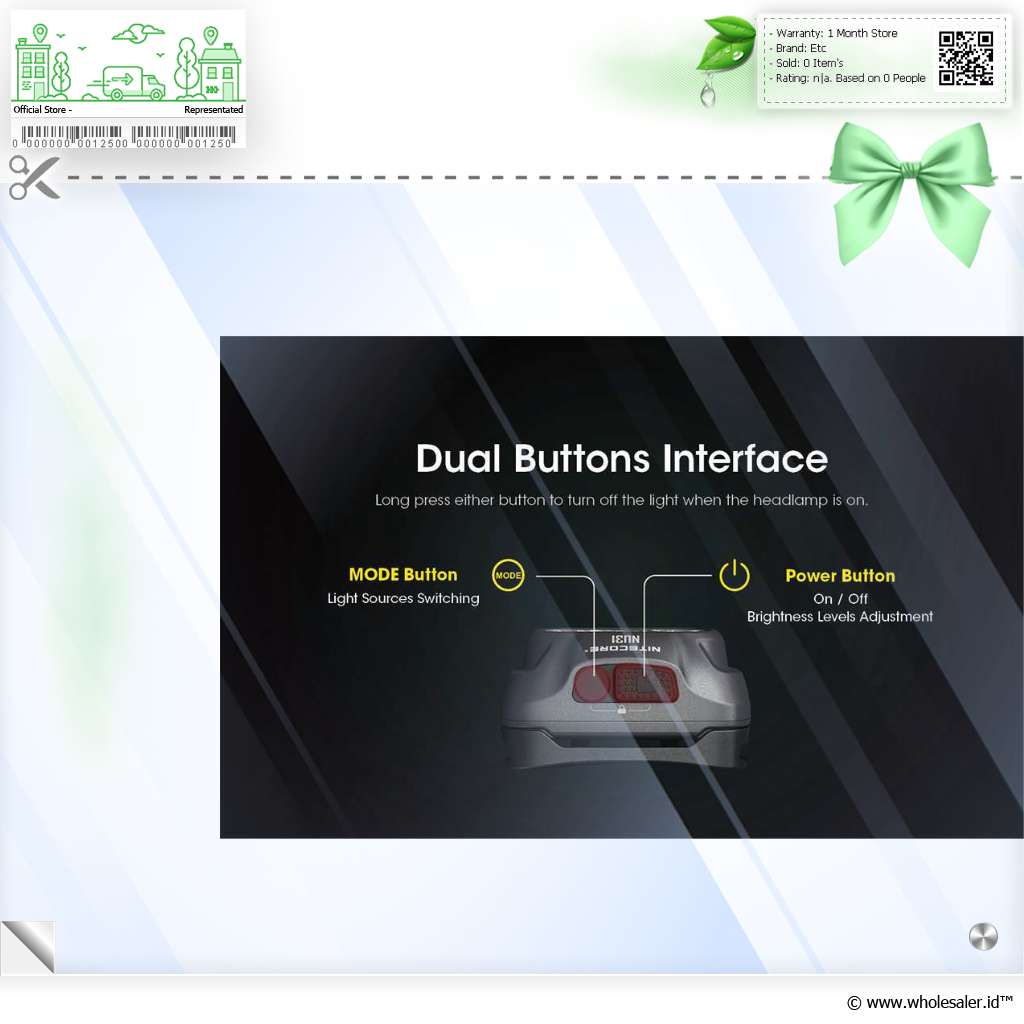Click the 'Brand: Etc' line
This screenshot has height=1024, width=1024.
point(801,48)
